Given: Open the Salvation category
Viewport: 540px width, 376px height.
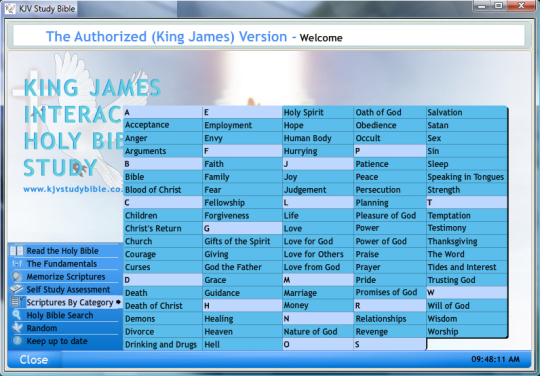Looking at the screenshot, I should tap(467, 112).
